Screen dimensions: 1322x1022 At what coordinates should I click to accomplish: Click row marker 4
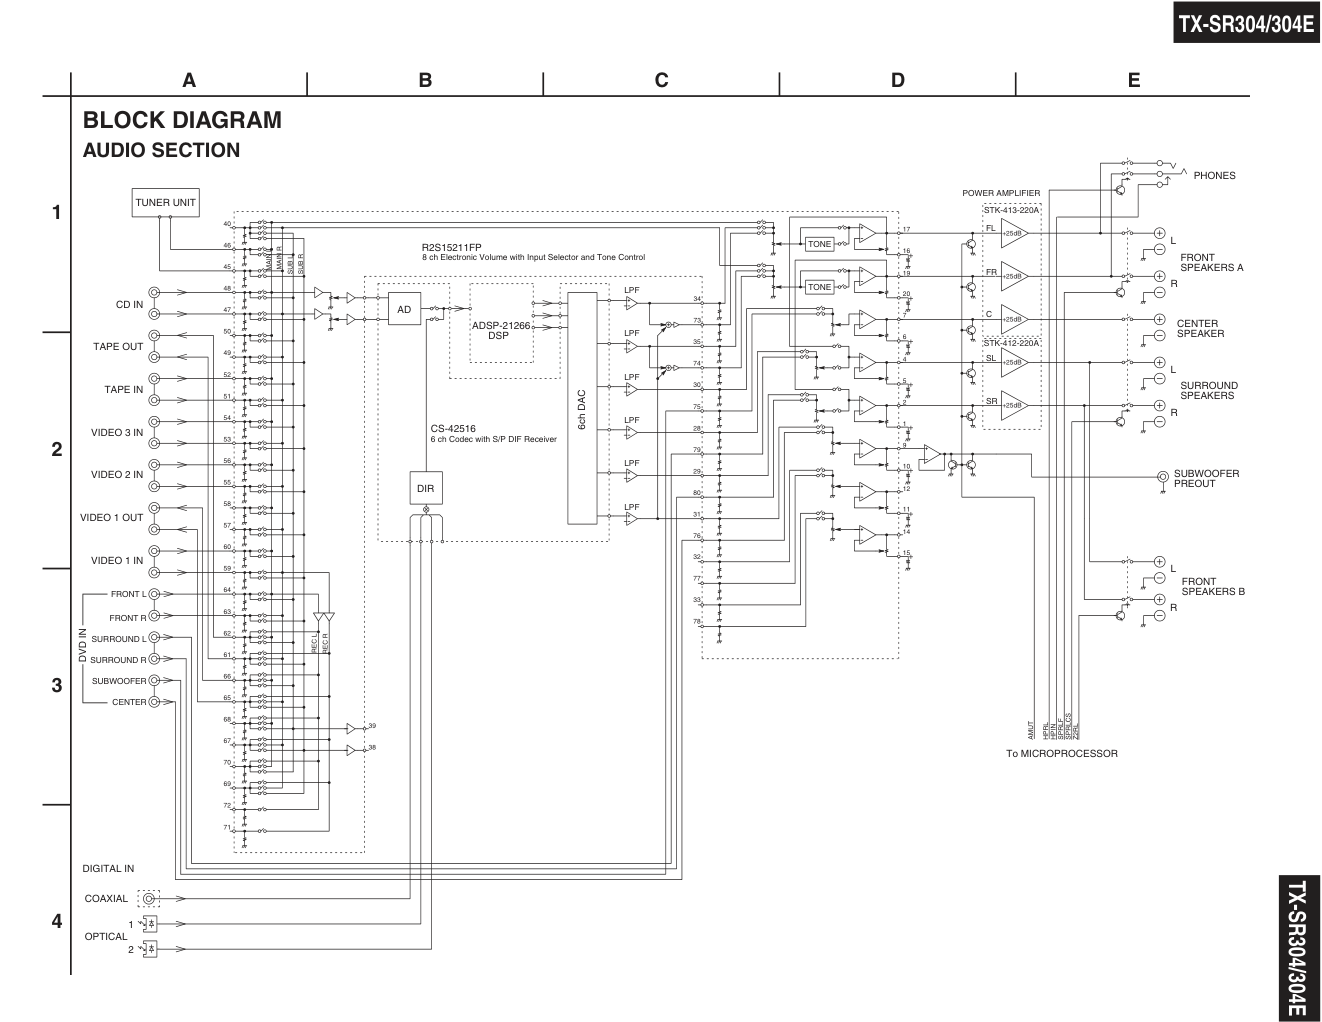coord(57,921)
